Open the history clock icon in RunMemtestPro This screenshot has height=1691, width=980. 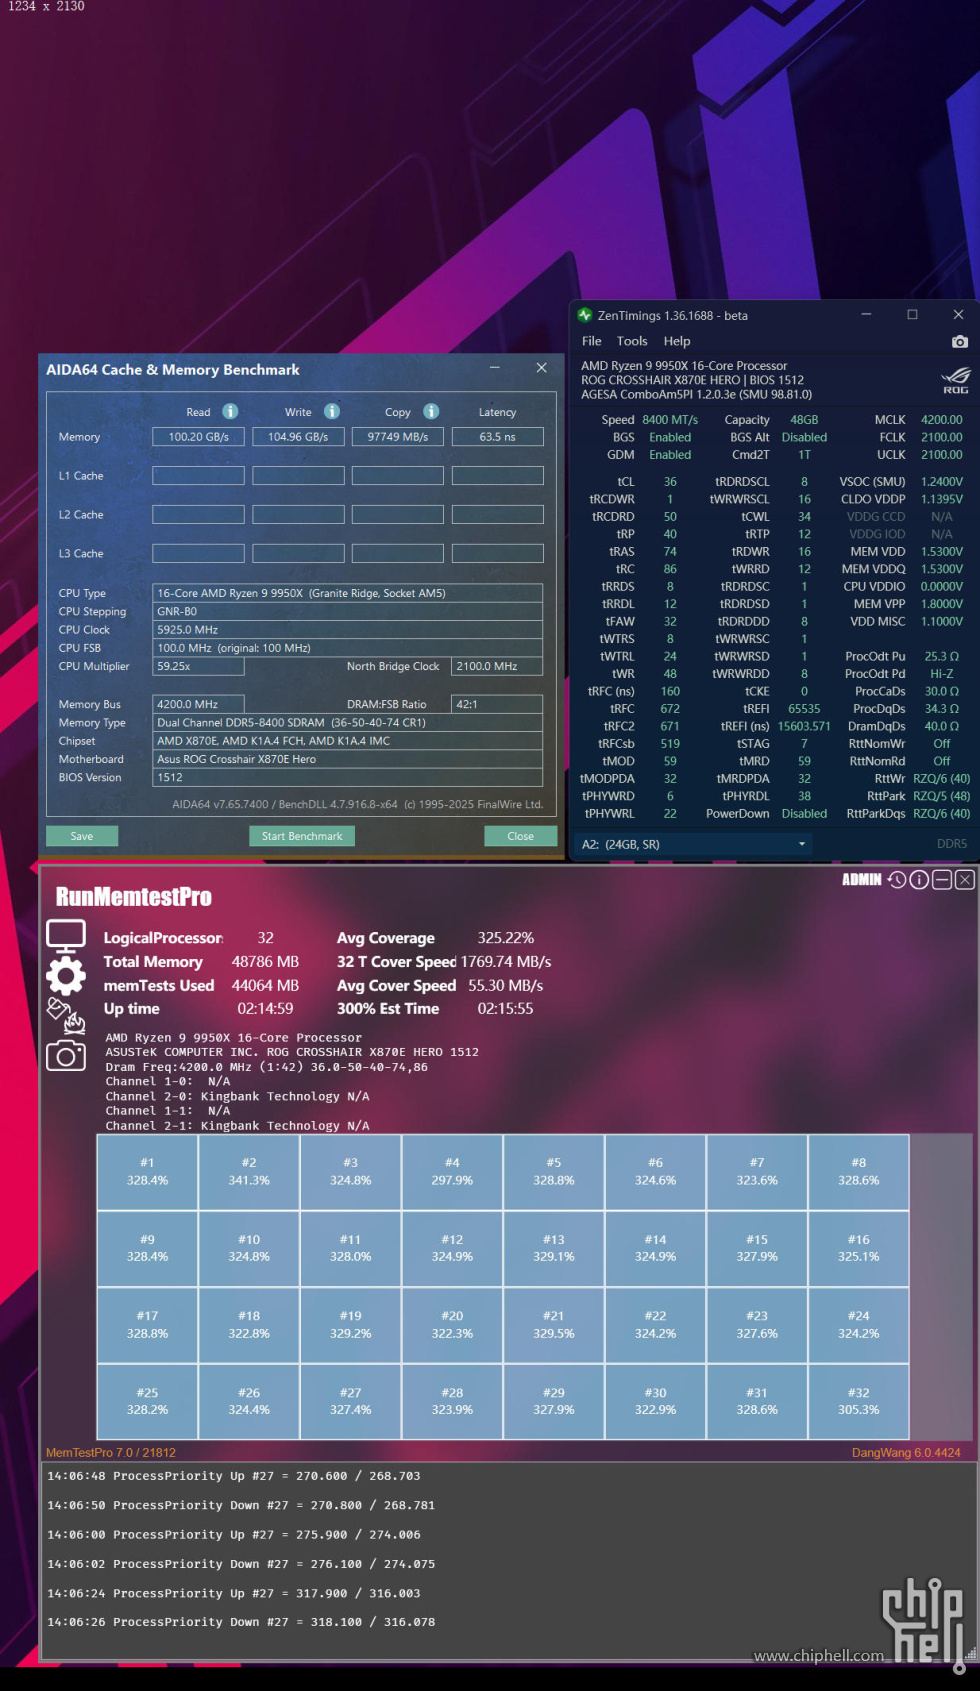[x=897, y=880]
